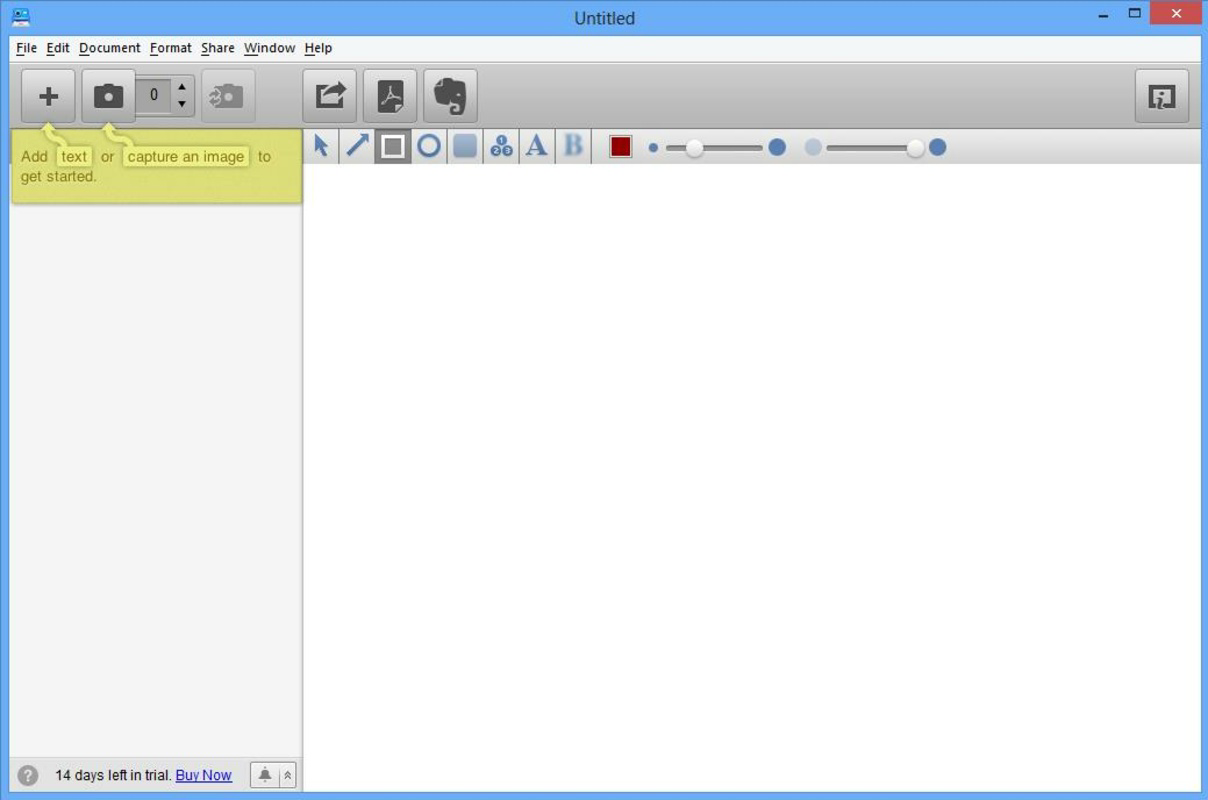The width and height of the screenshot is (1208, 800).
Task: Click the help question mark icon
Action: 28,775
